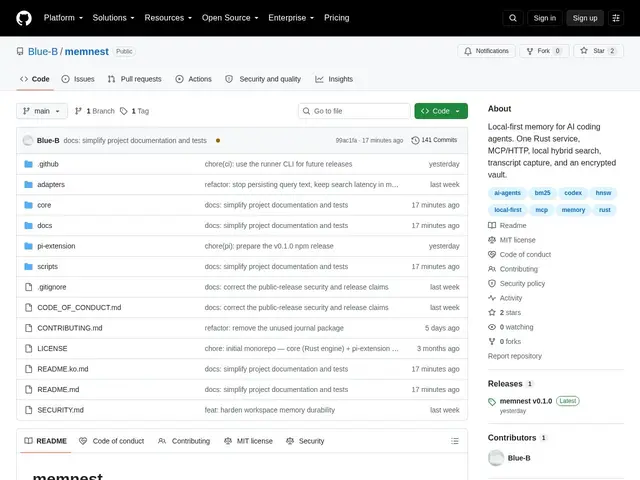This screenshot has height=480, width=640.
Task: Click the bell icon in the Notifications button
Action: pyautogui.click(x=468, y=51)
